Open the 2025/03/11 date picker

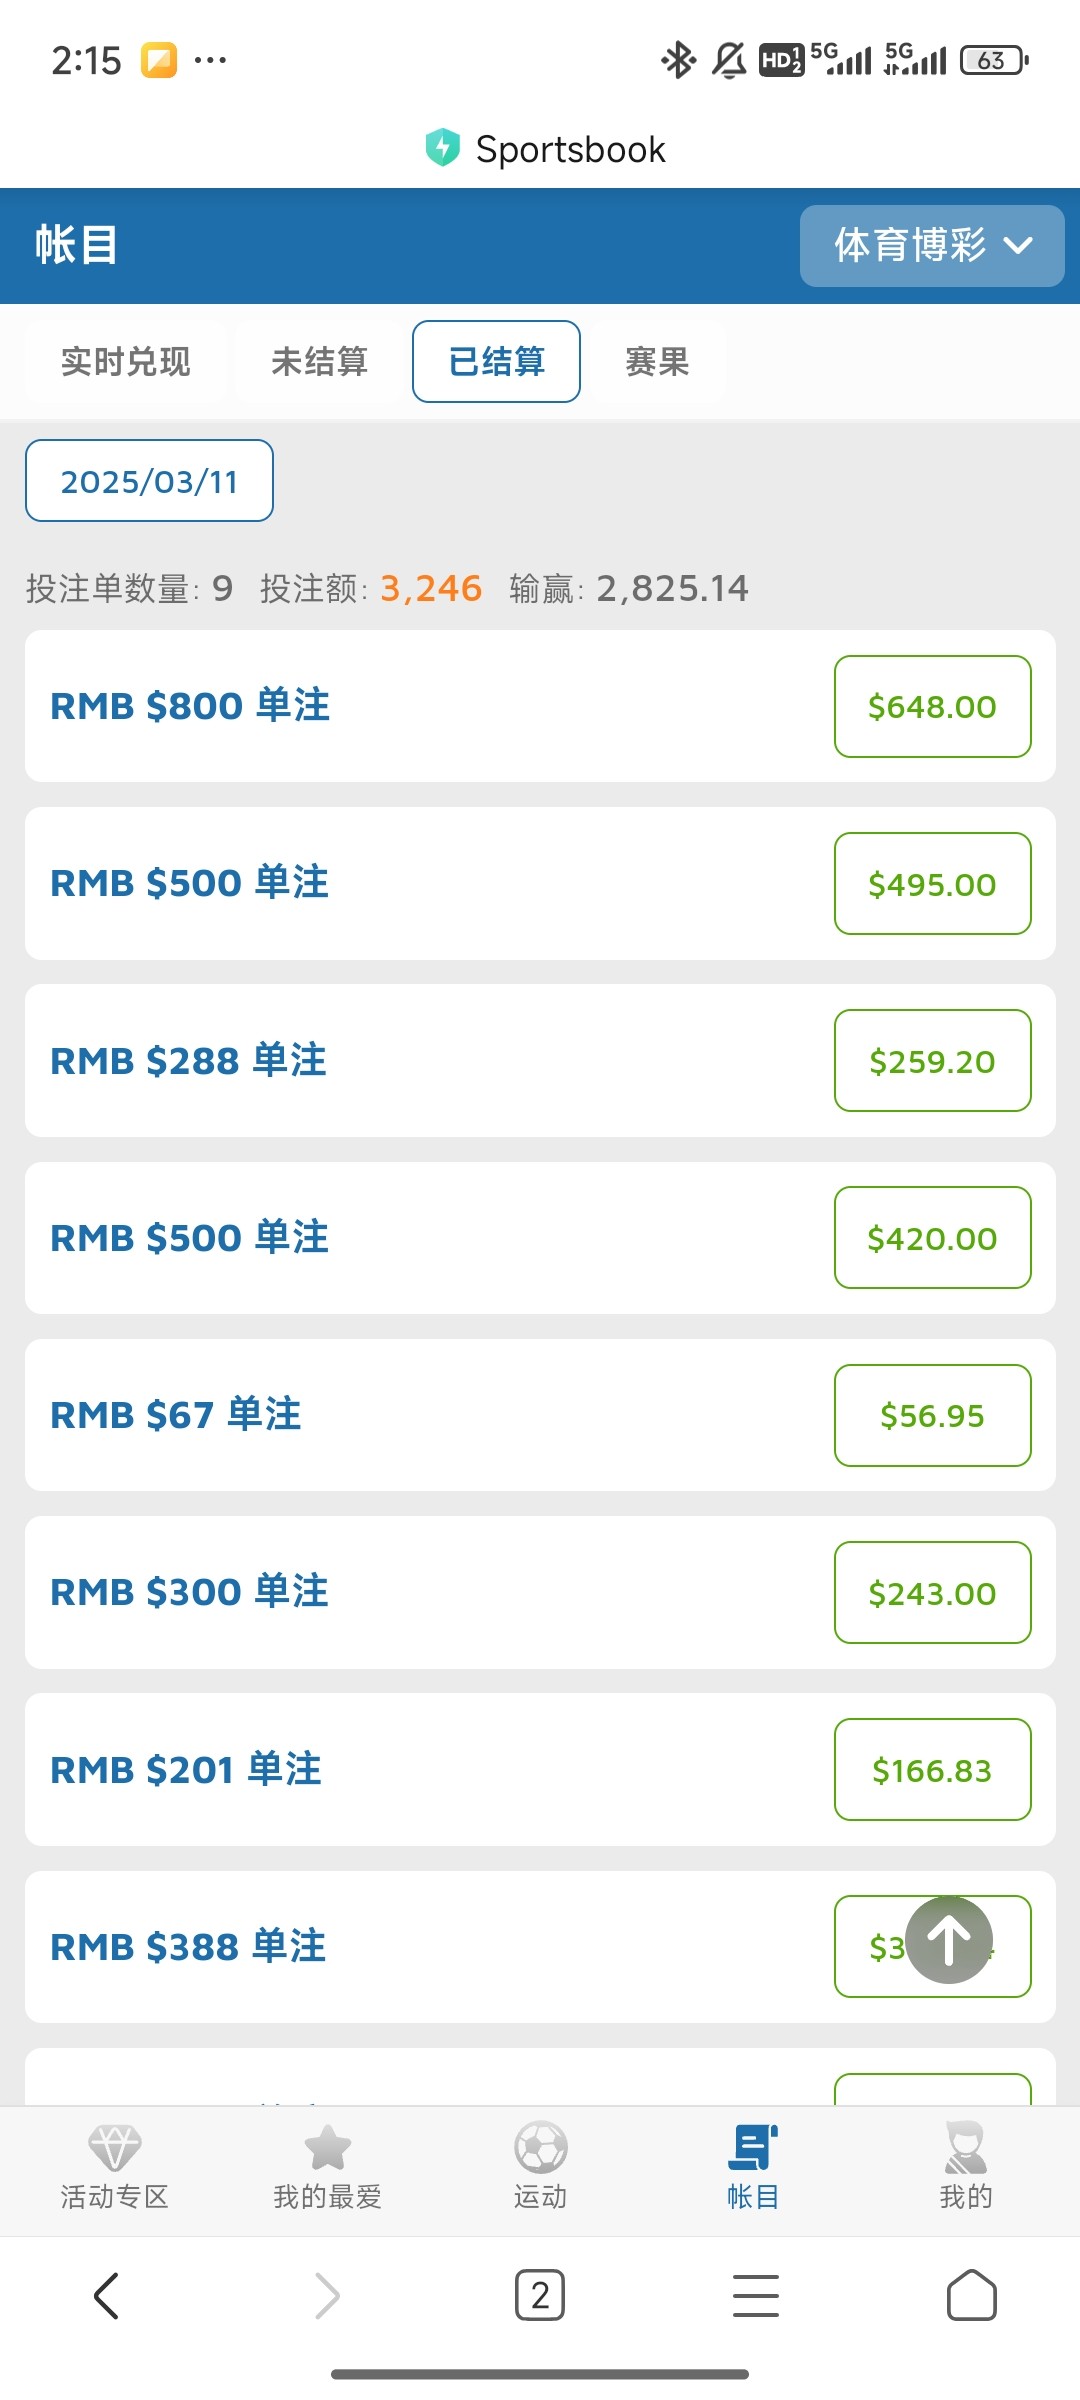[x=149, y=481]
